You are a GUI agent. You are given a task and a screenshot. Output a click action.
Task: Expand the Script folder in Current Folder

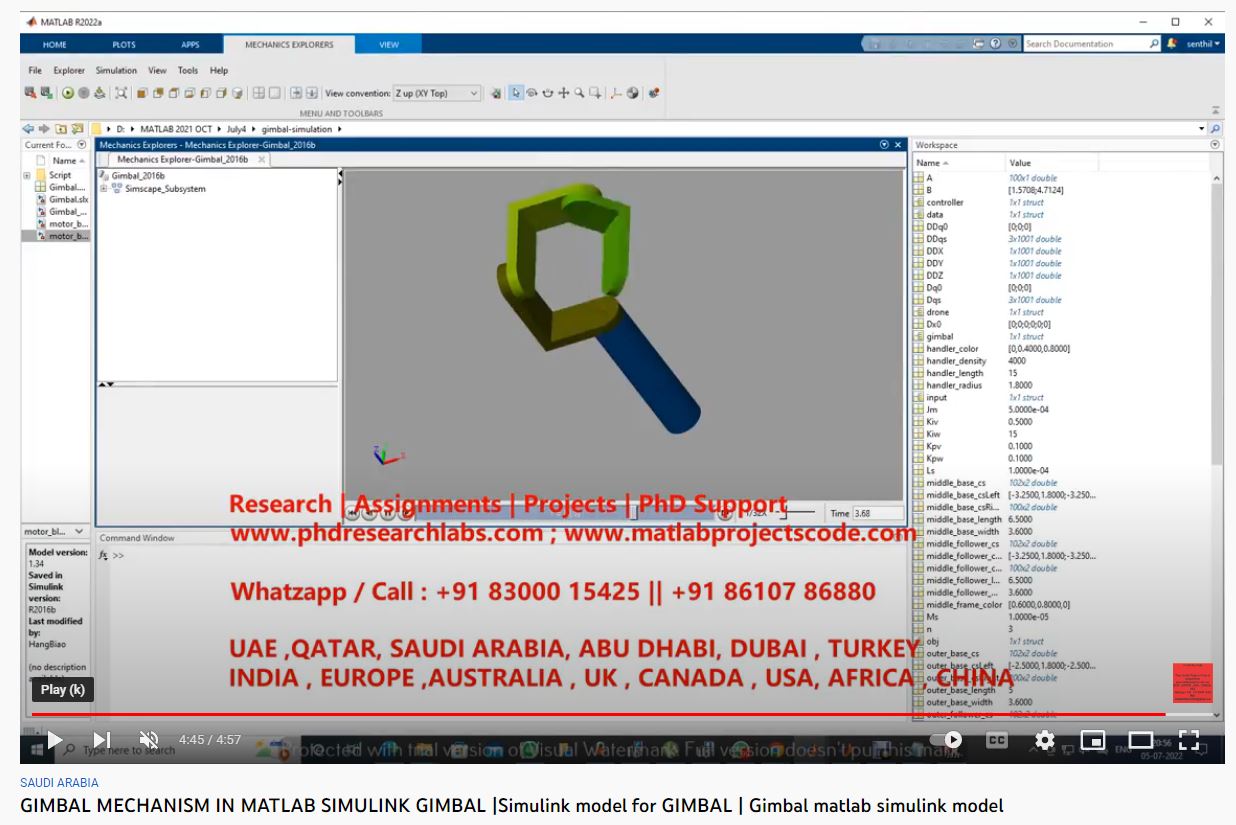click(27, 175)
